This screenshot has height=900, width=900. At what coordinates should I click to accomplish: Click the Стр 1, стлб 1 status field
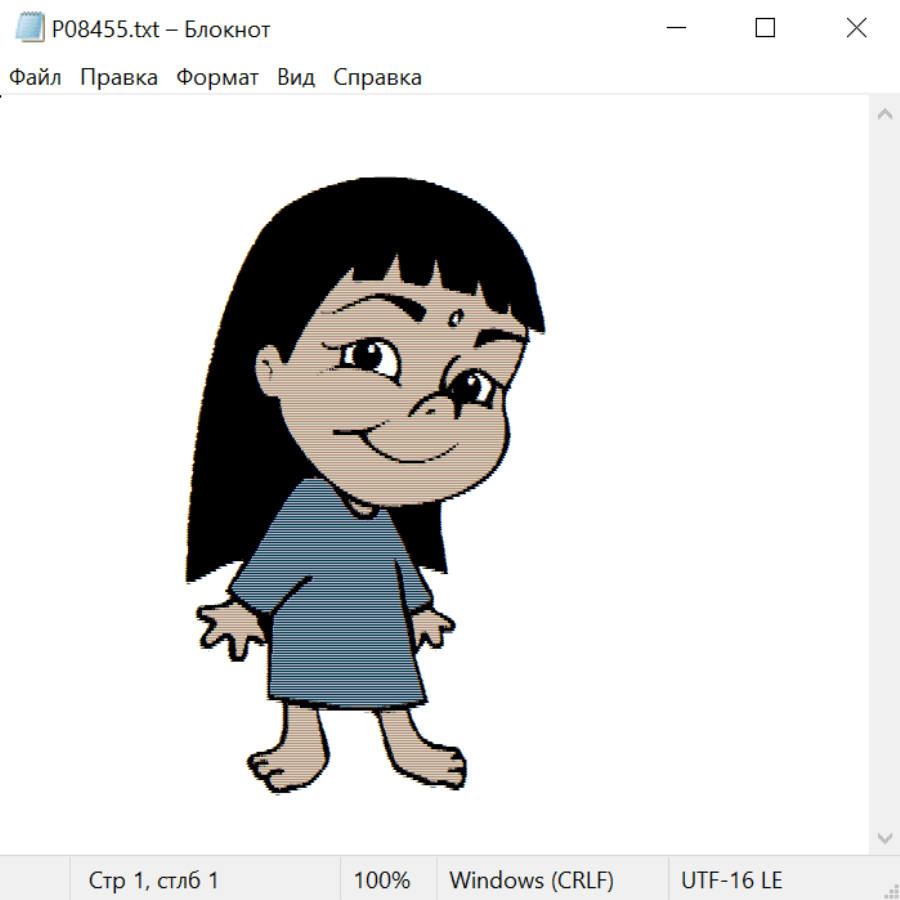[x=154, y=880]
